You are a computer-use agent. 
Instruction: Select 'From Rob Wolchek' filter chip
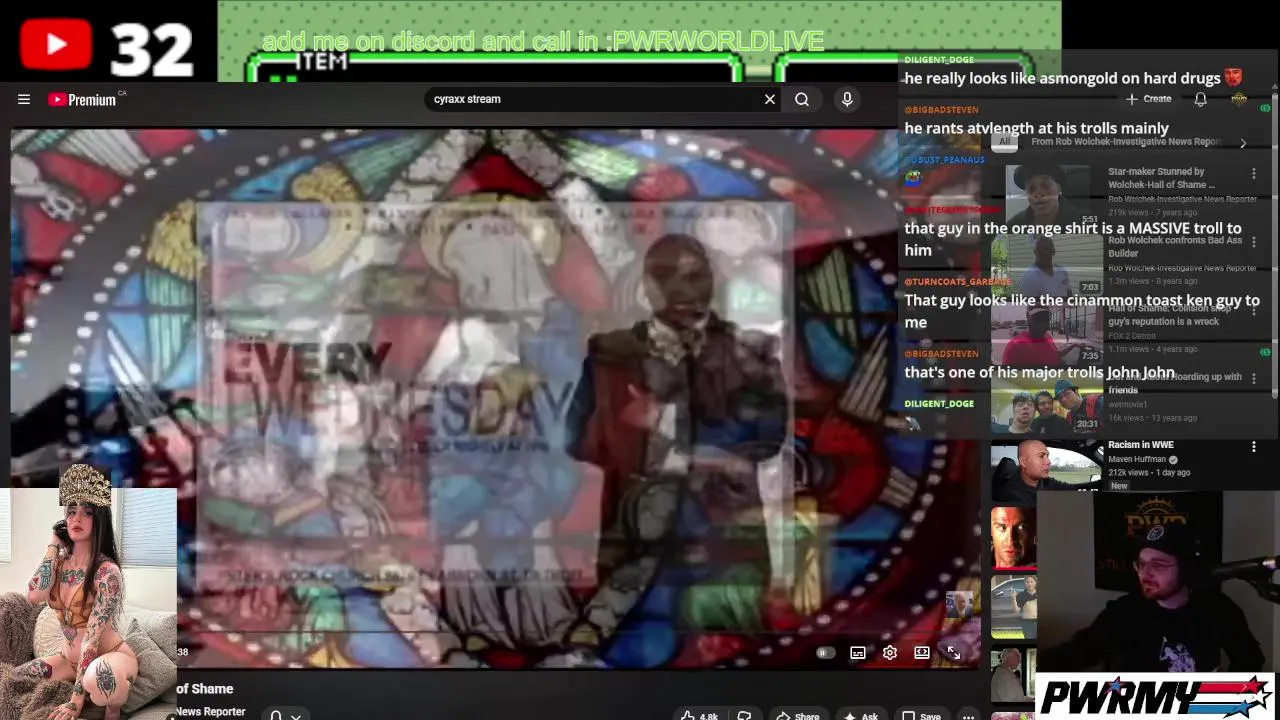click(1126, 142)
